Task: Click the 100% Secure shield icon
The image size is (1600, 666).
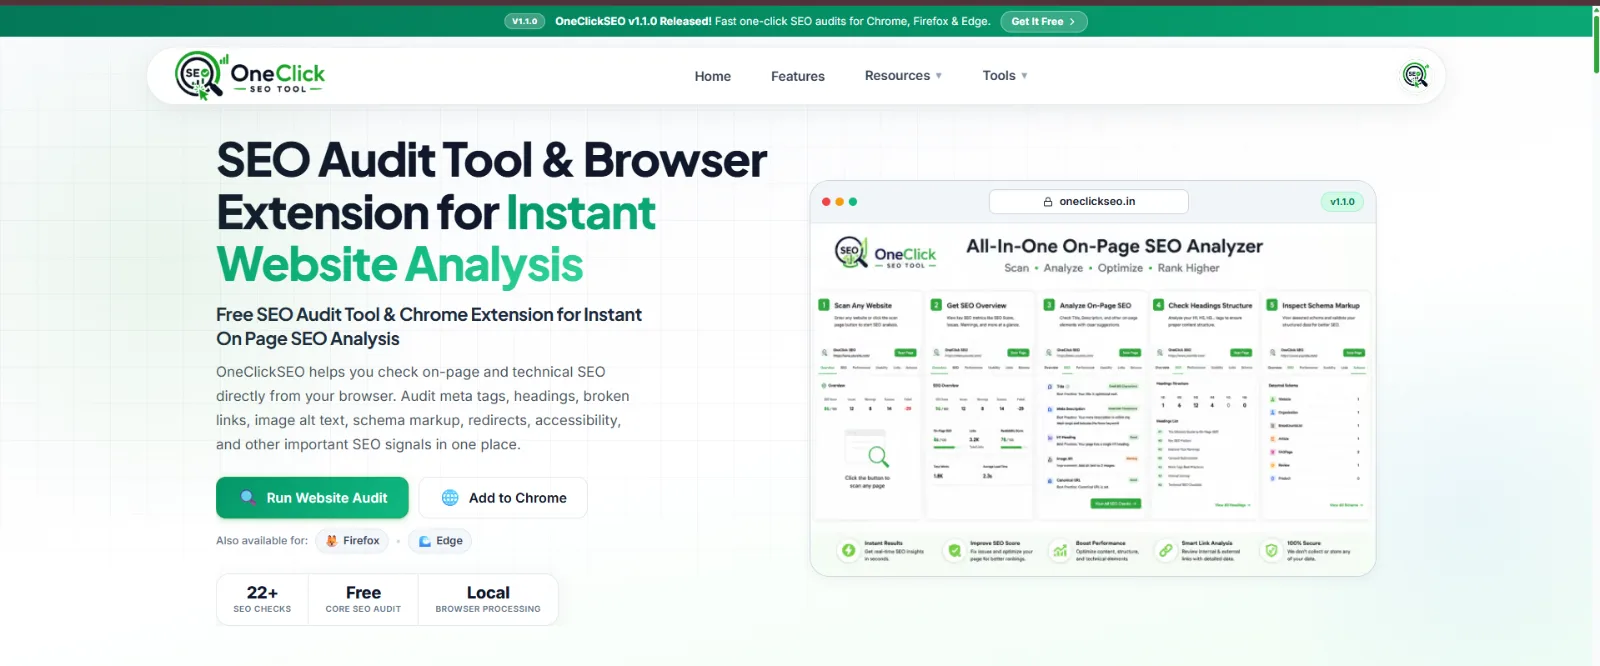Action: coord(1271,550)
